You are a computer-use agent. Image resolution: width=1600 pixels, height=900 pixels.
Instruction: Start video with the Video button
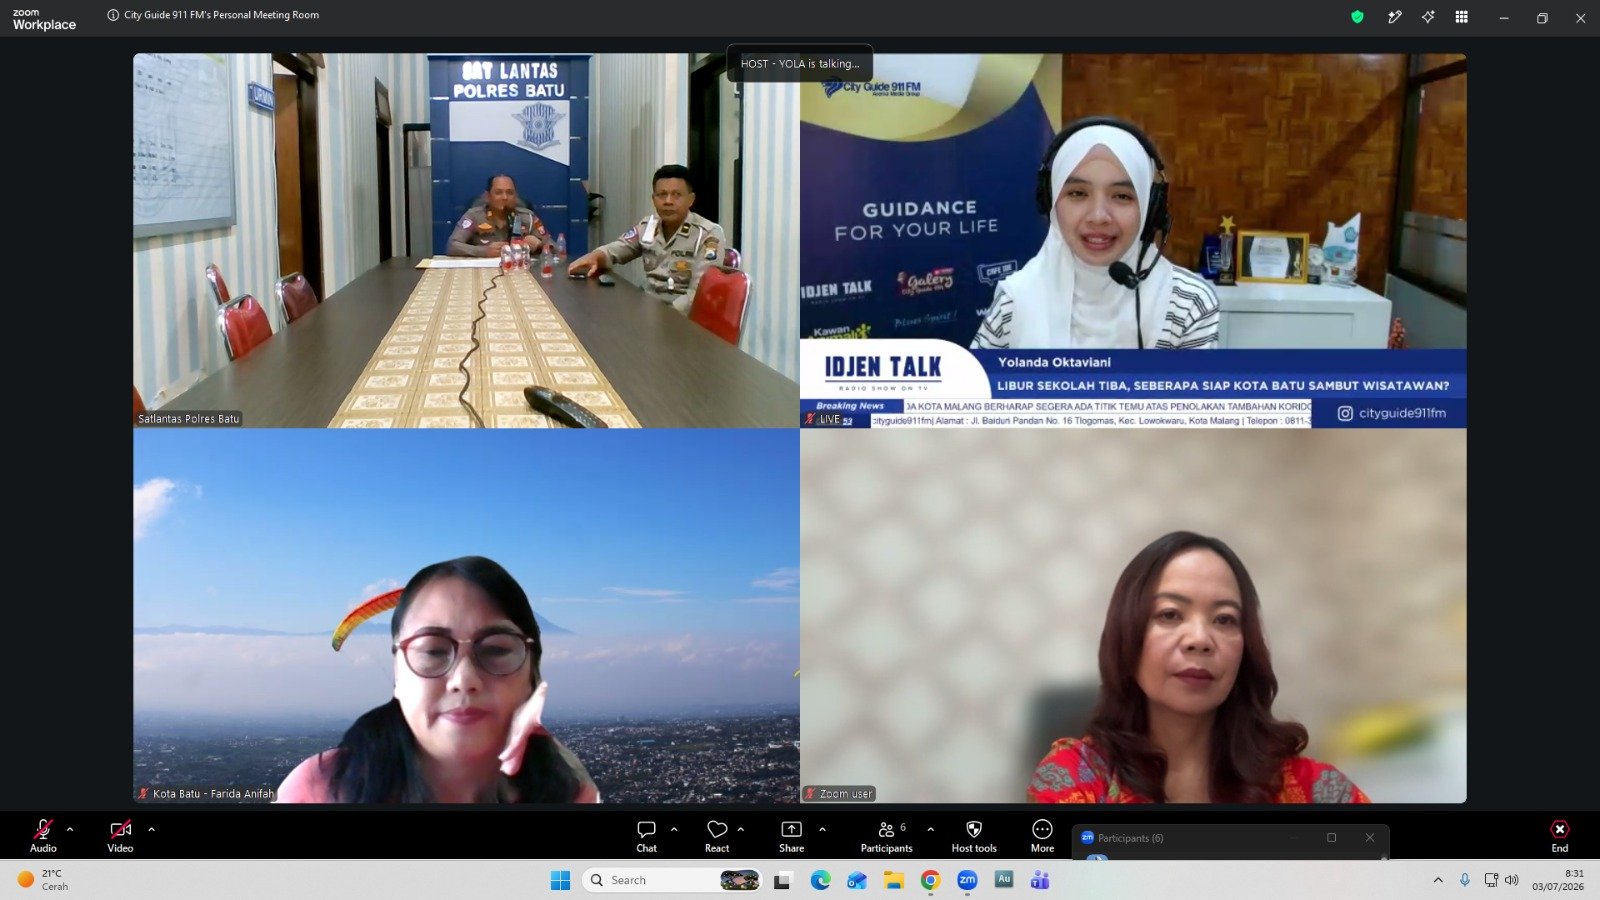tap(120, 835)
